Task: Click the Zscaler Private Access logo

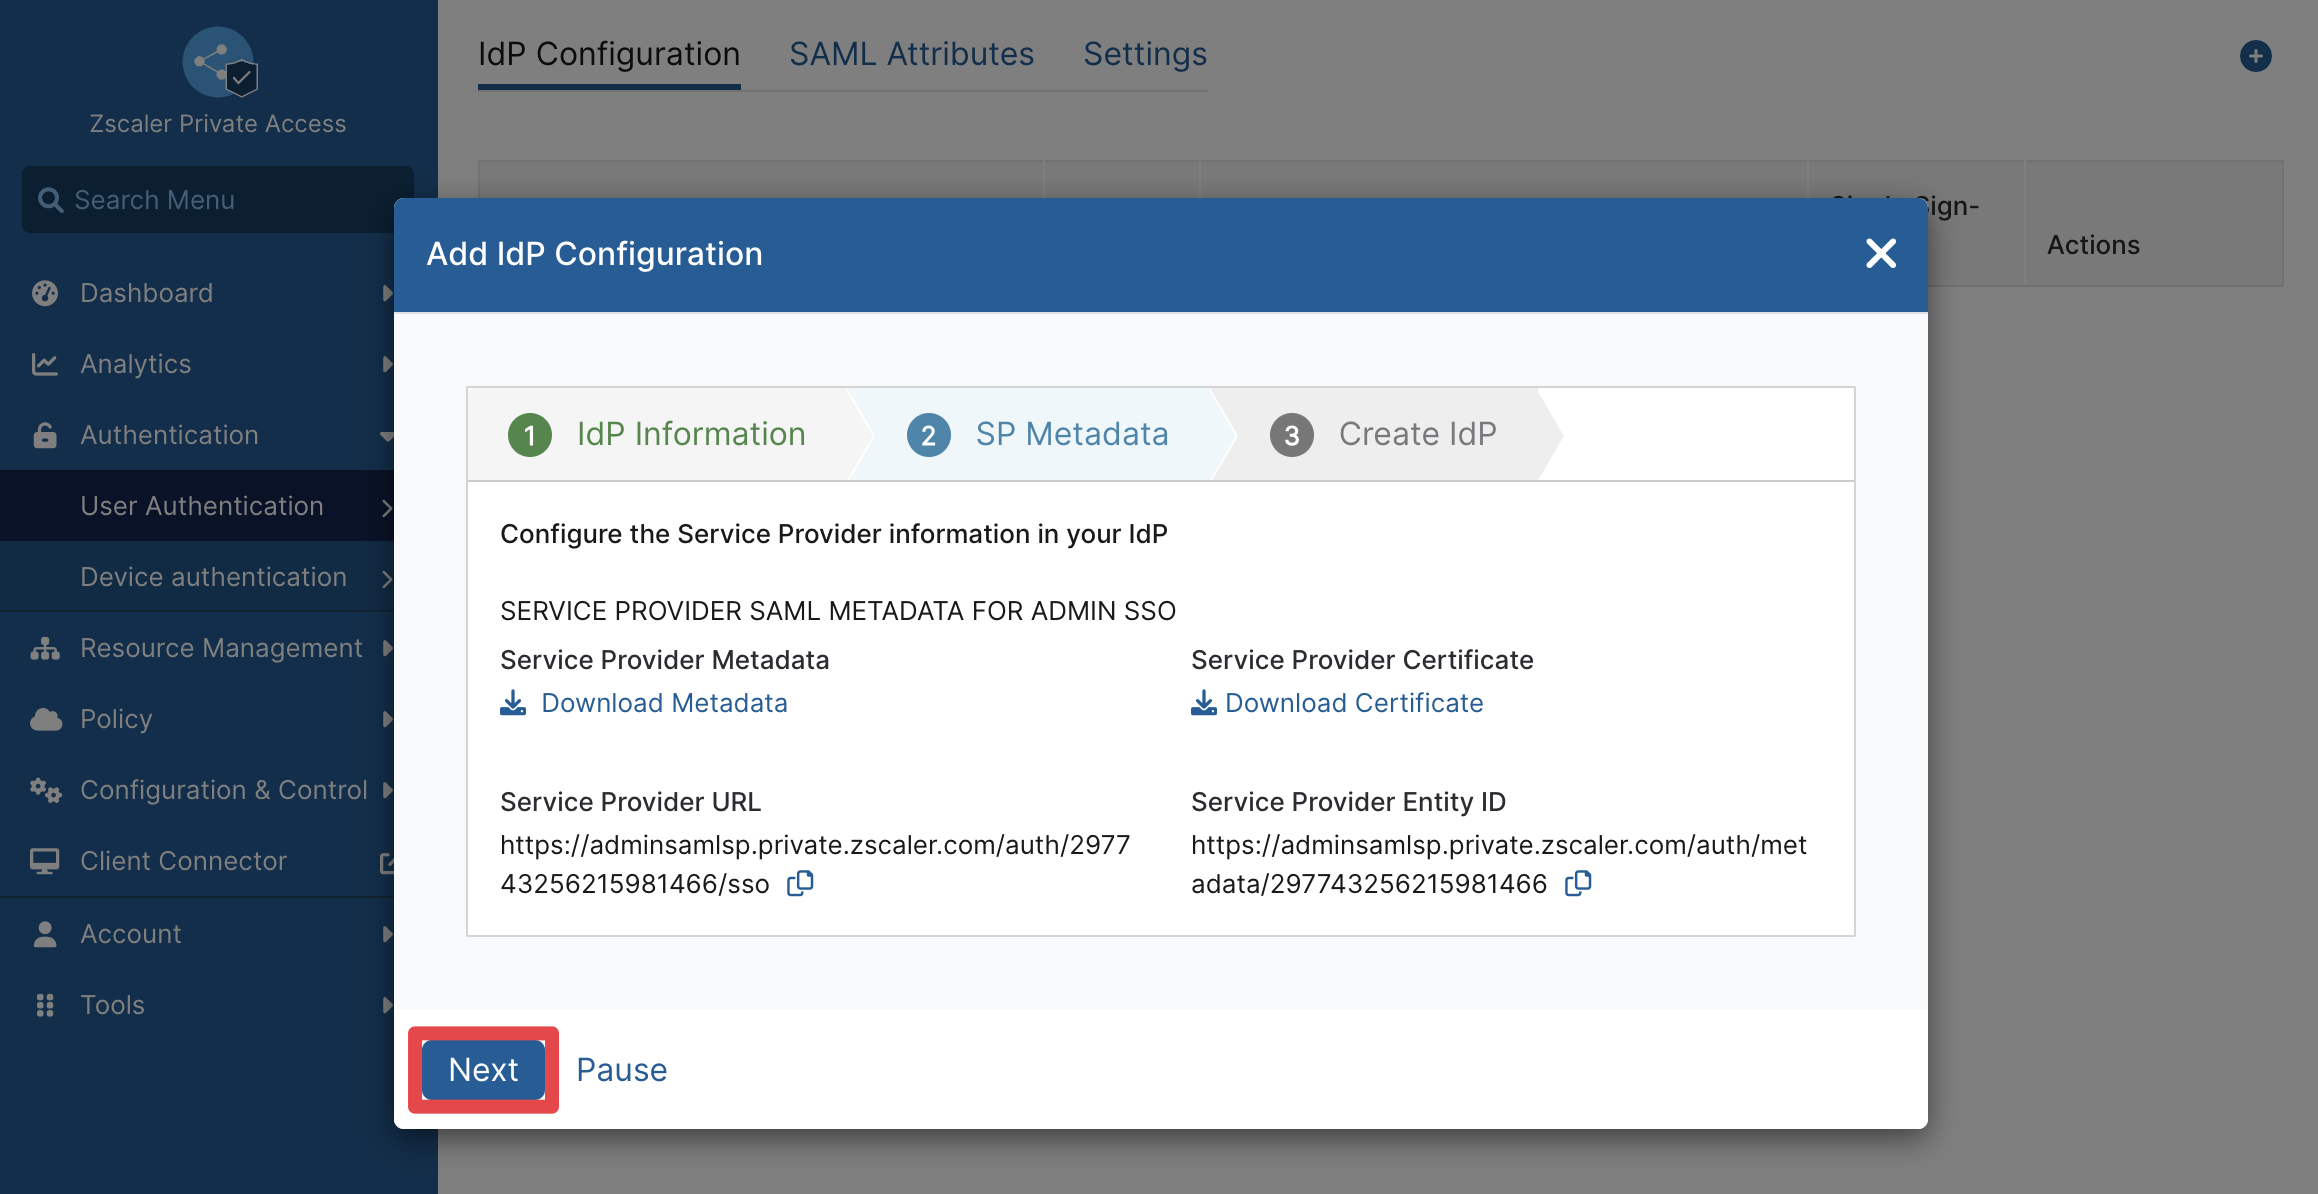Action: 220,62
